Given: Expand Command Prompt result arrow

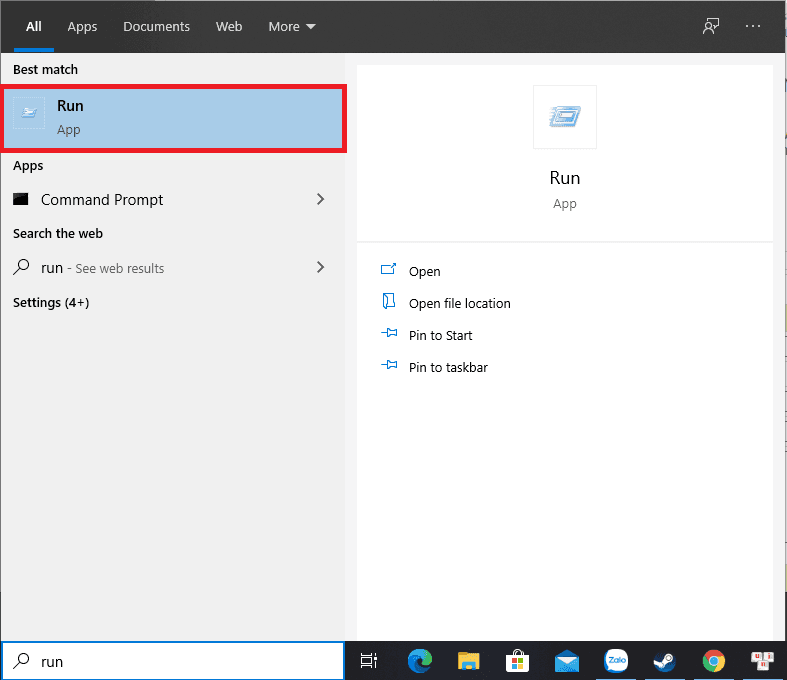Looking at the screenshot, I should point(320,200).
